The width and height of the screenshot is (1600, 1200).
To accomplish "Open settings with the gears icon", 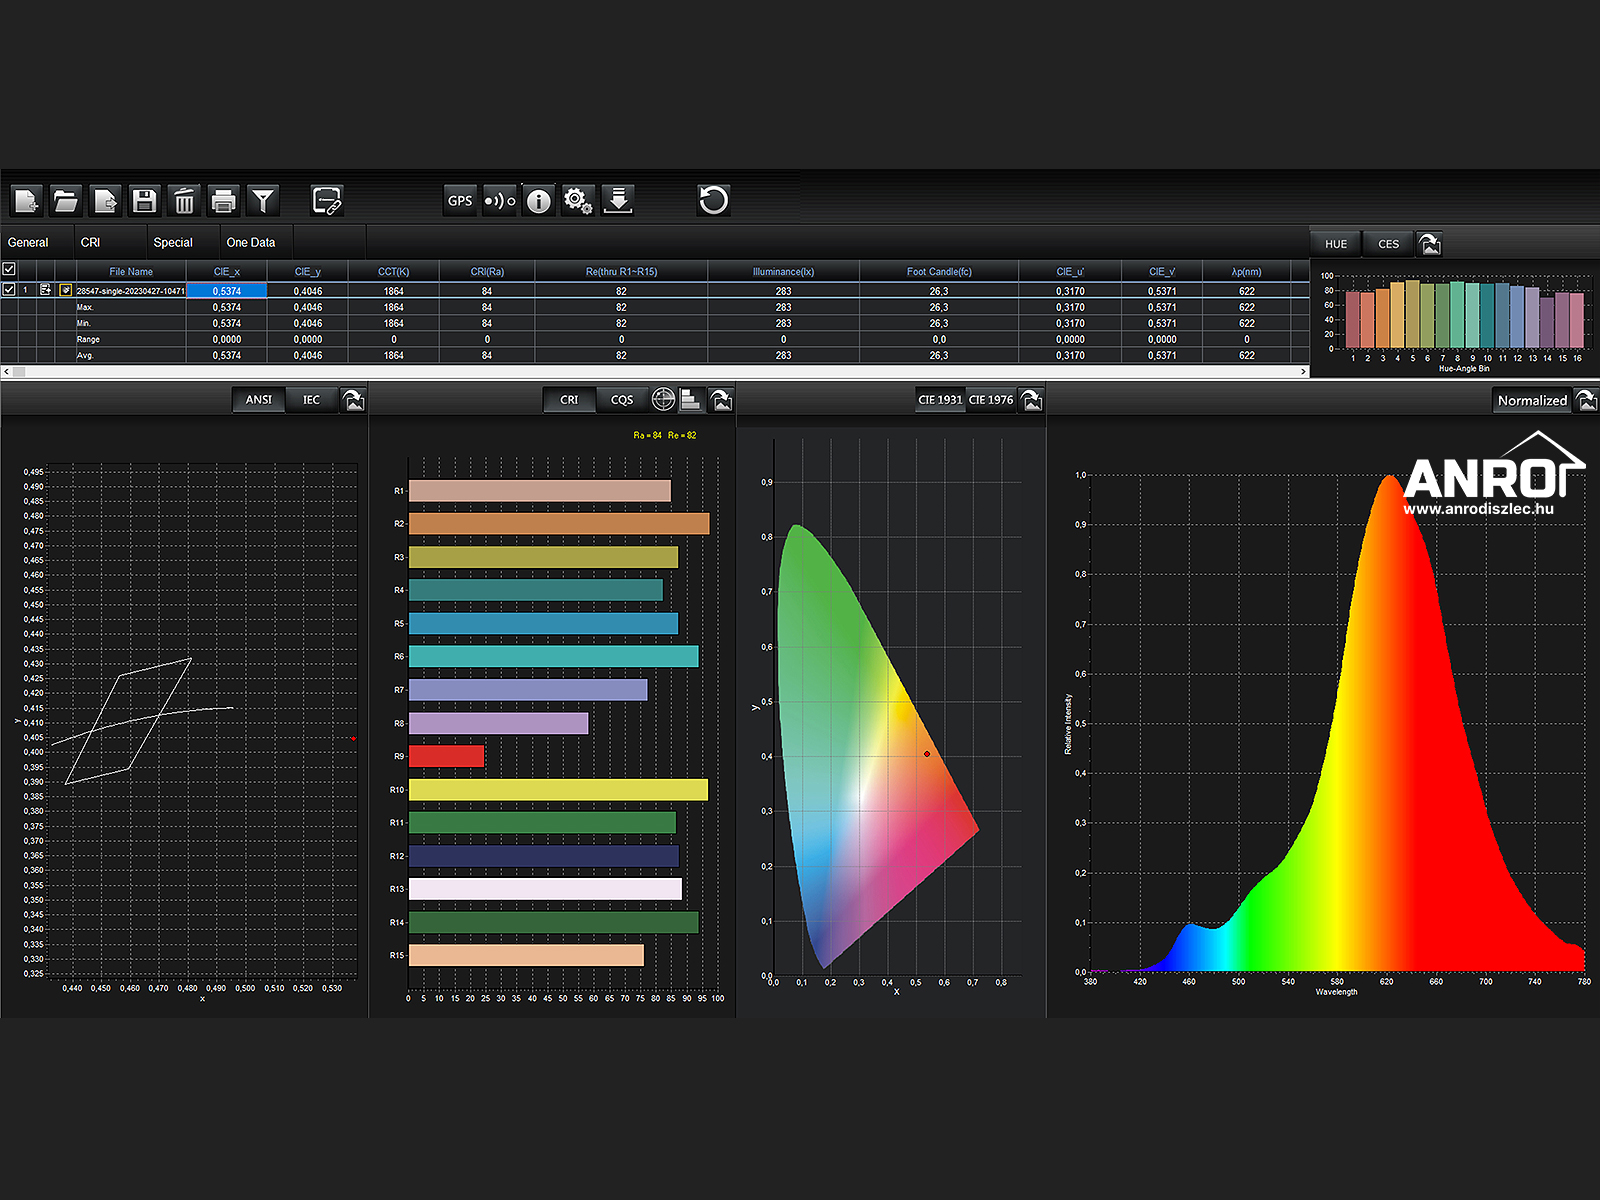I will click(578, 201).
